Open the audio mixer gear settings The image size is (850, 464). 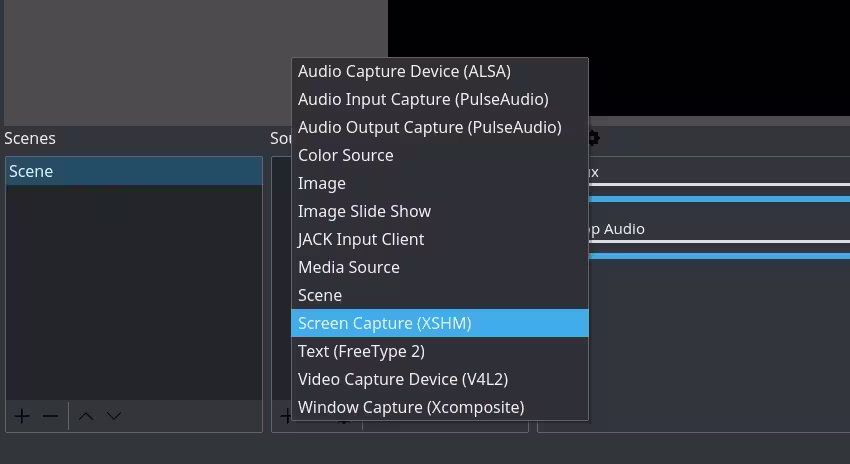593,138
